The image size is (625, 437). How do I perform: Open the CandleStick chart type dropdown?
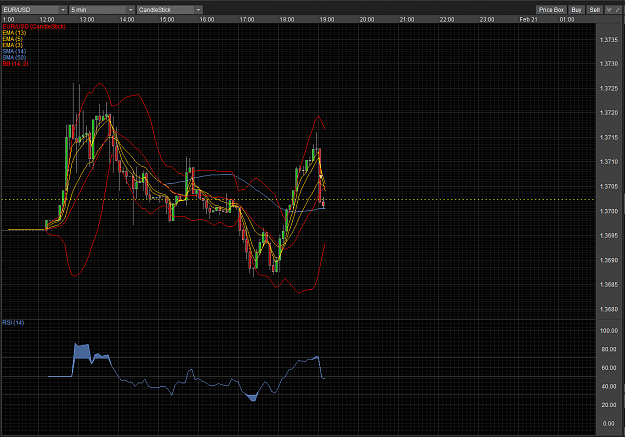pyautogui.click(x=170, y=10)
